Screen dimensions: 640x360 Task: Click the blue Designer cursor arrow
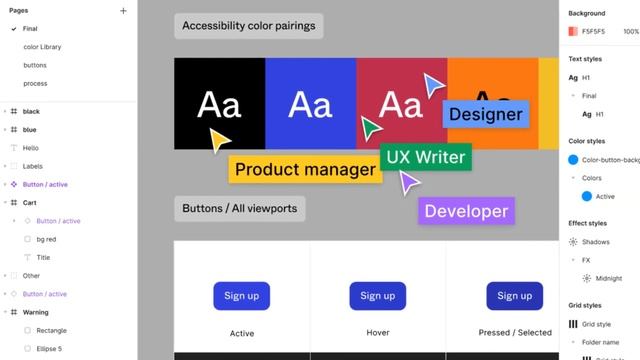[433, 85]
